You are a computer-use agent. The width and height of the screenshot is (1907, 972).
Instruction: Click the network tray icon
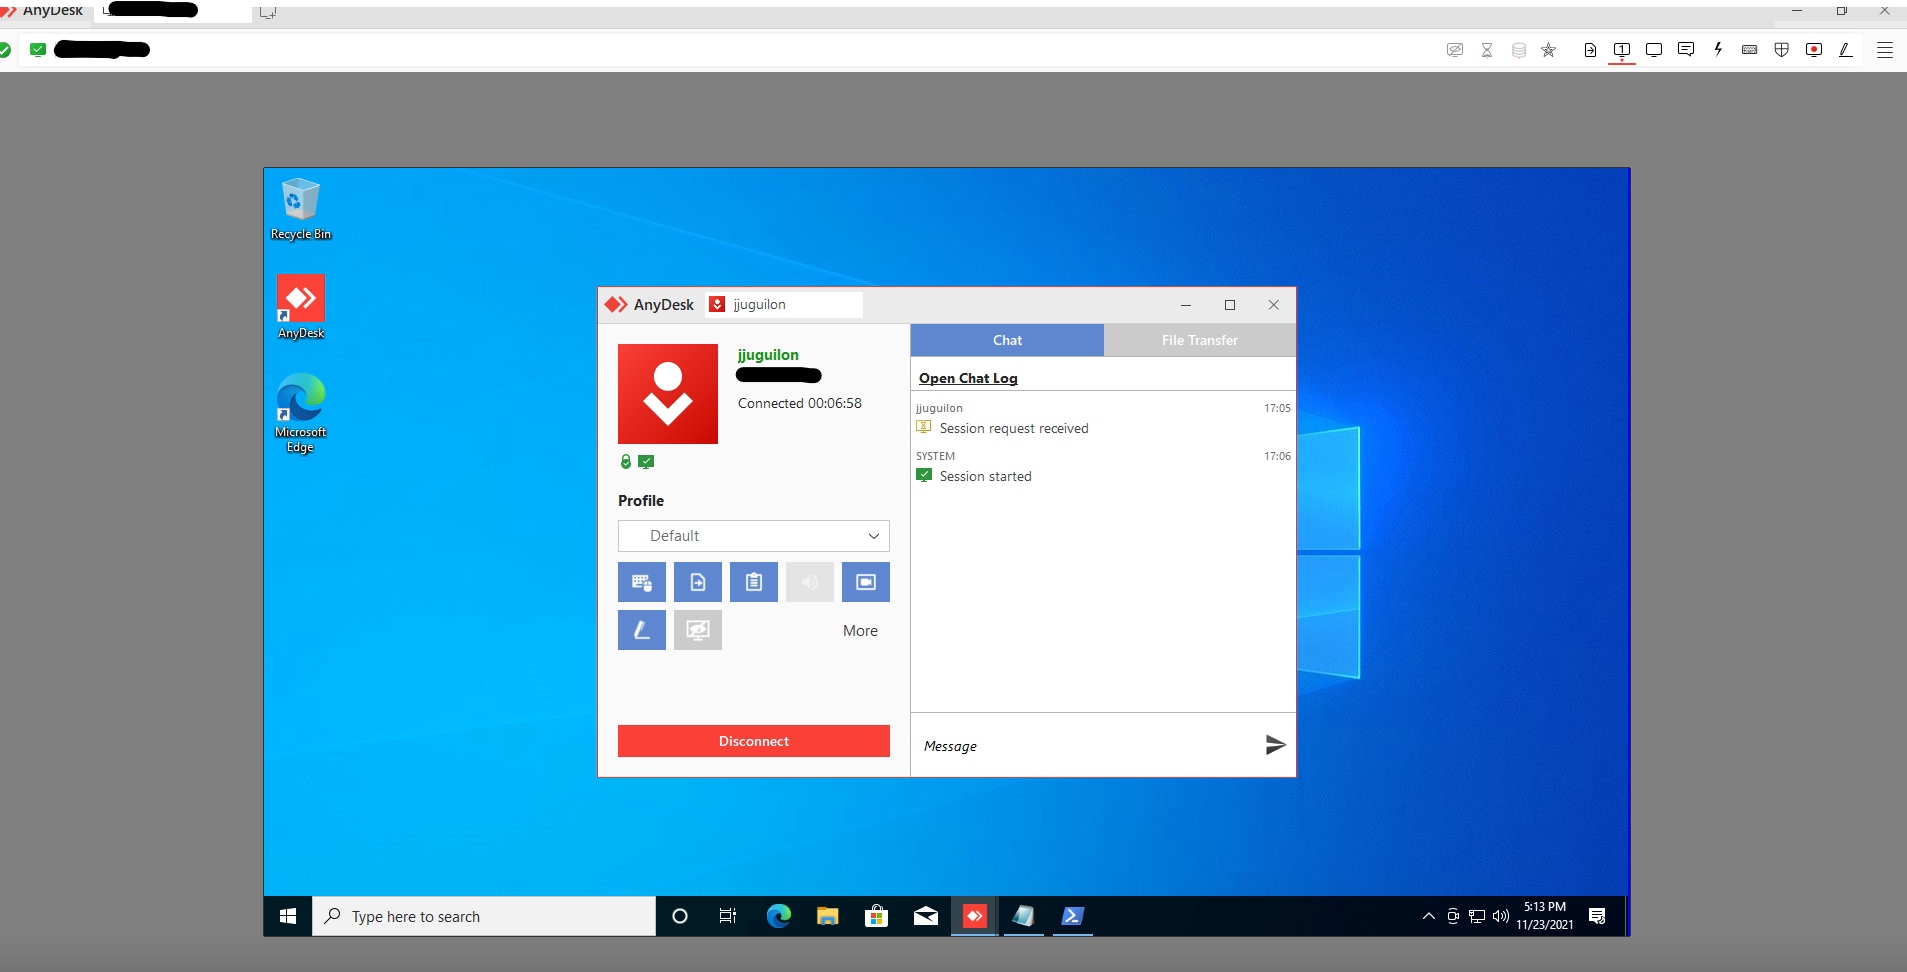pos(1476,916)
